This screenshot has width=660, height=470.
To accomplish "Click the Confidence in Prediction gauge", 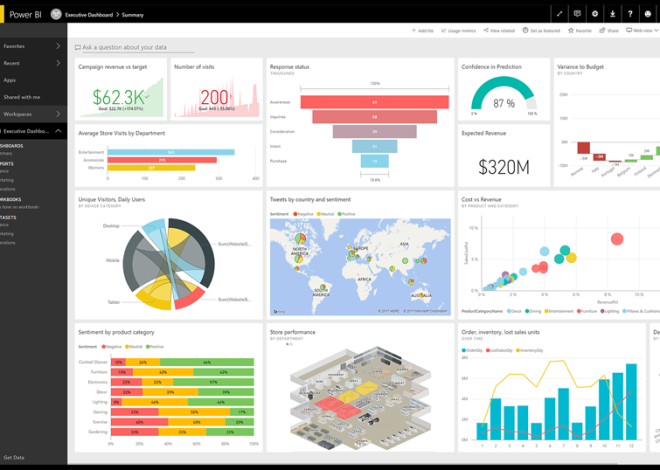I will pyautogui.click(x=503, y=94).
